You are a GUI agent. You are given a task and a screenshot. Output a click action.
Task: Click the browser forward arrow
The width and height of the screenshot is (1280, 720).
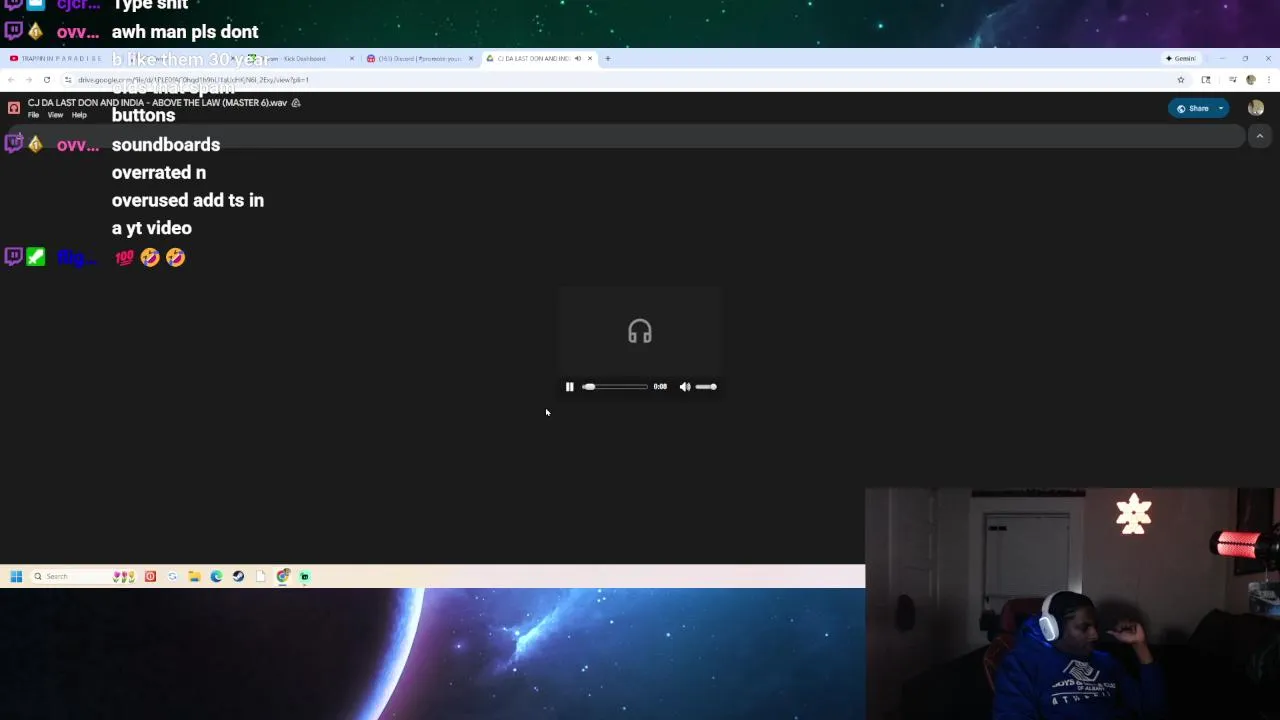[29, 80]
